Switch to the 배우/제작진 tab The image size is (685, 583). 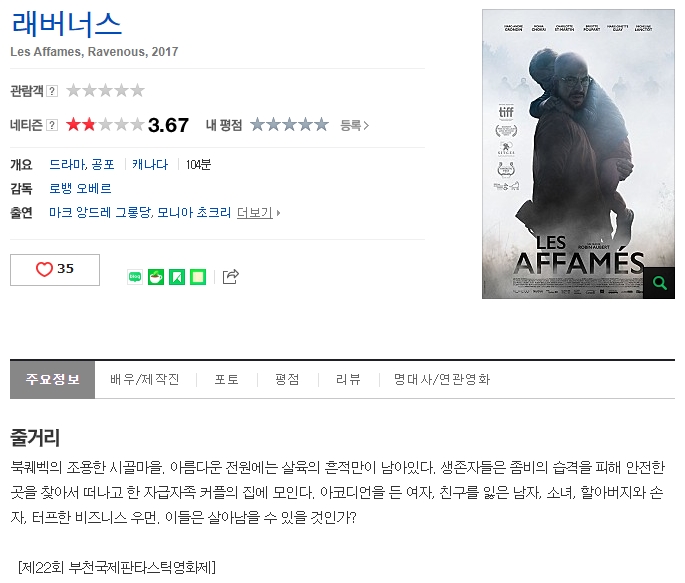click(145, 379)
